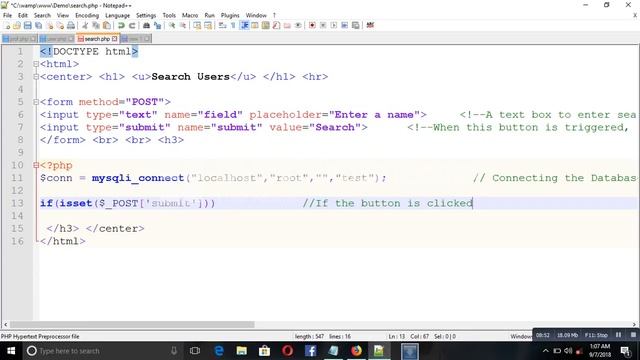Screen dimensions: 640x360
Task: Cut selection with the scissors icon
Action: pos(85,25)
